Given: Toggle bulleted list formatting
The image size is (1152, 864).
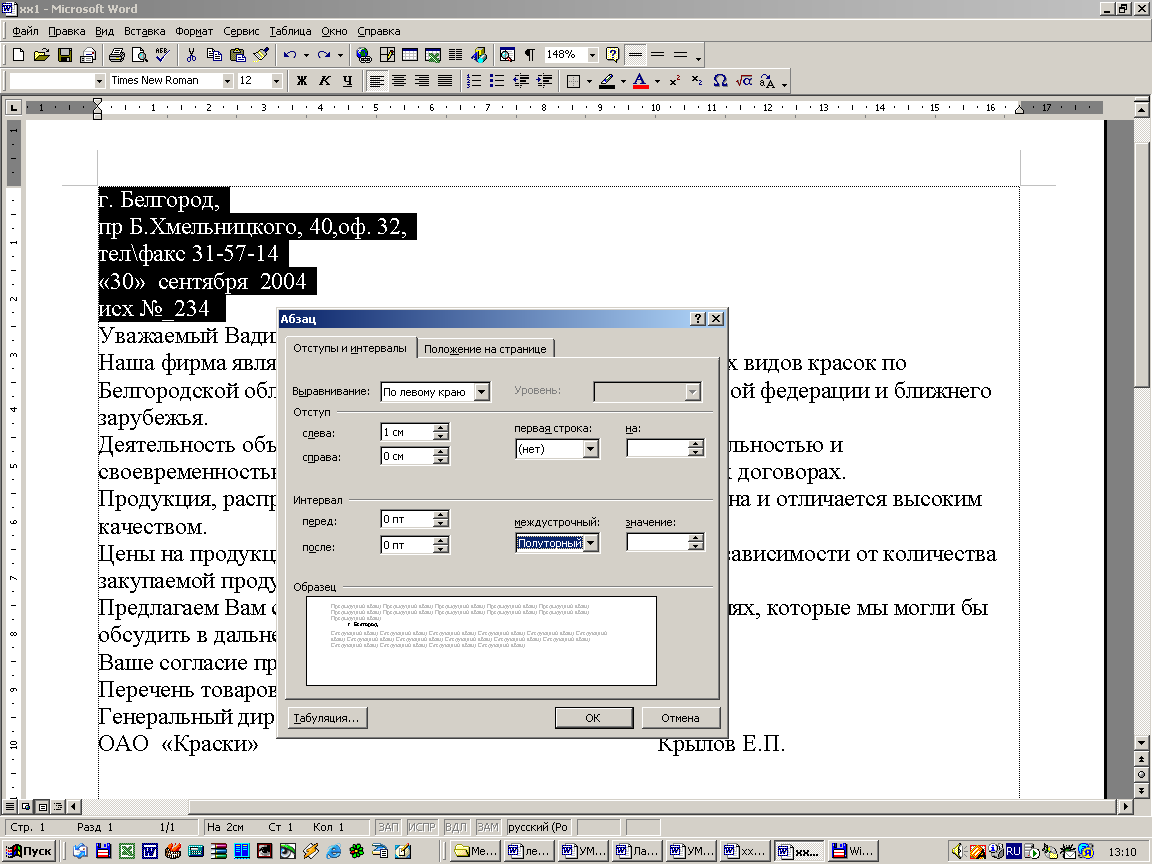Looking at the screenshot, I should pyautogui.click(x=497, y=81).
